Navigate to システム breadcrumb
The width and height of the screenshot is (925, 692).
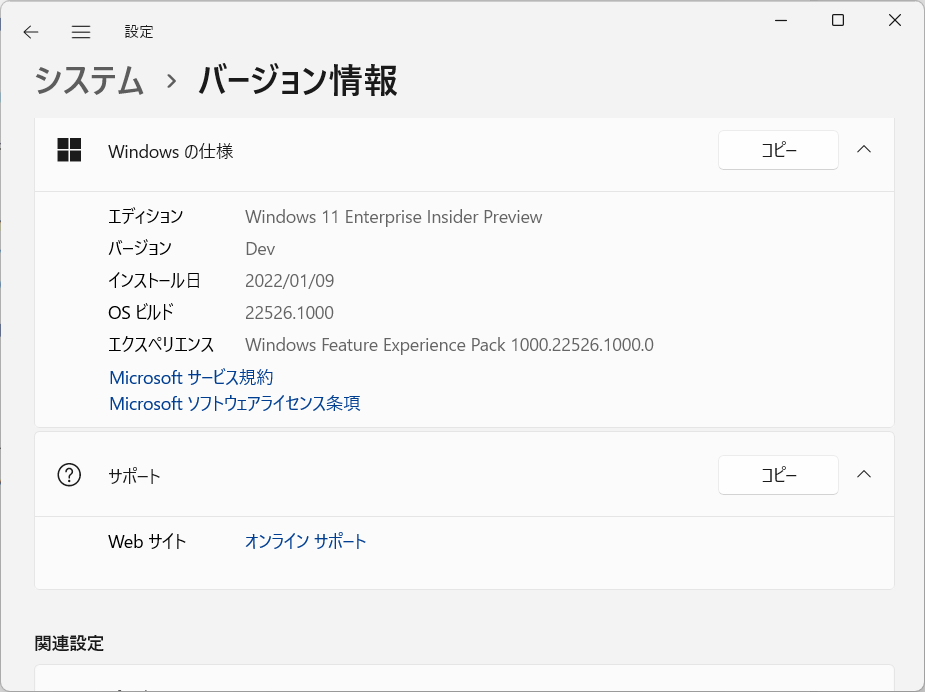(89, 81)
